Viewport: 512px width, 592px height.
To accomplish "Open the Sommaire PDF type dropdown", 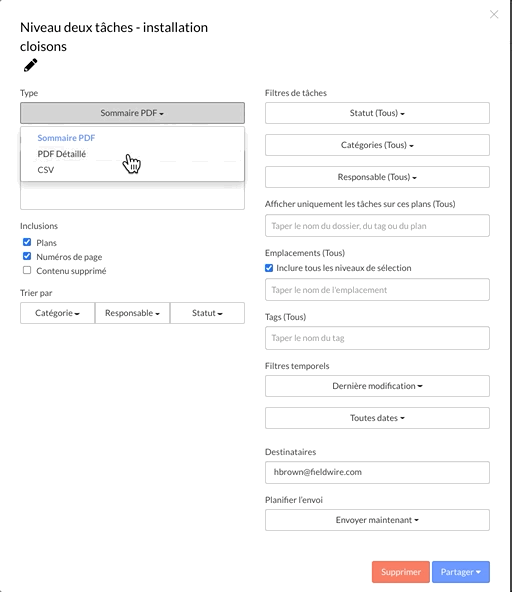I will tap(132, 113).
